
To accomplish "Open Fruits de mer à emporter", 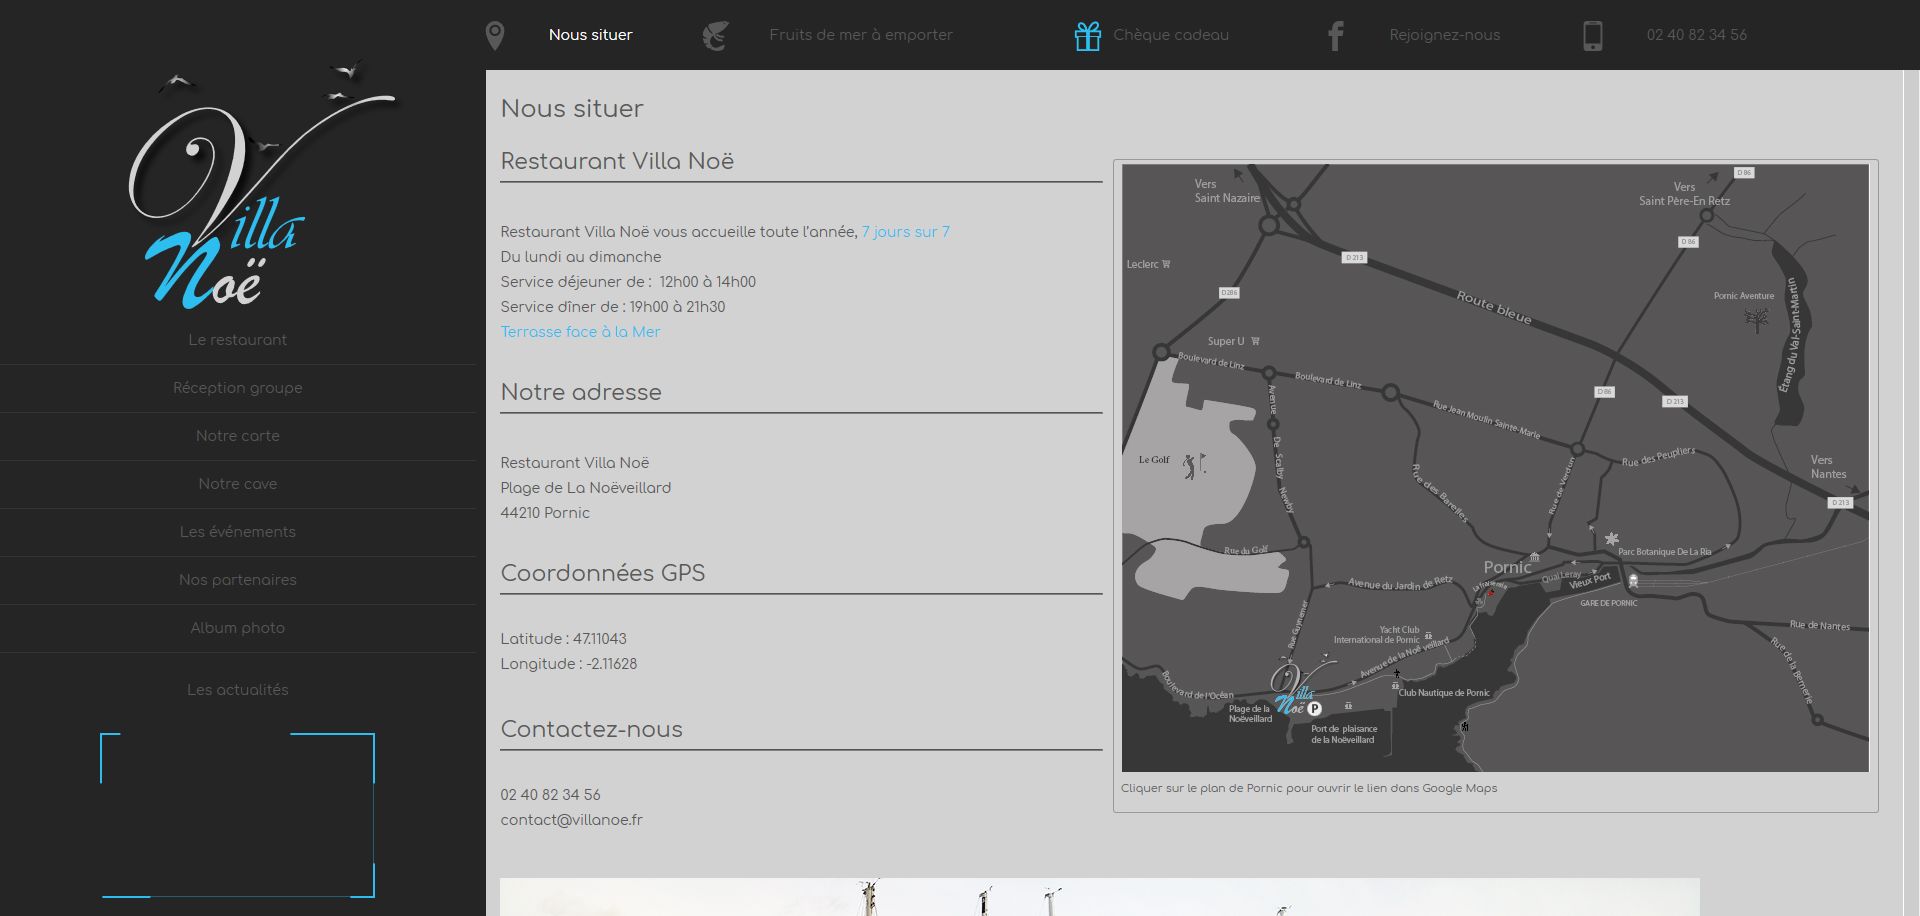I will coord(860,35).
